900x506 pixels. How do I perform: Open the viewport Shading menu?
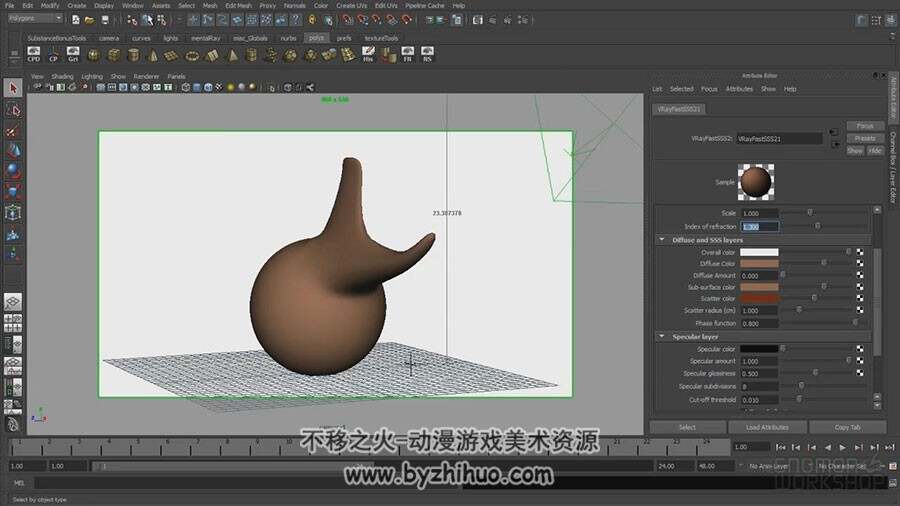(x=63, y=76)
